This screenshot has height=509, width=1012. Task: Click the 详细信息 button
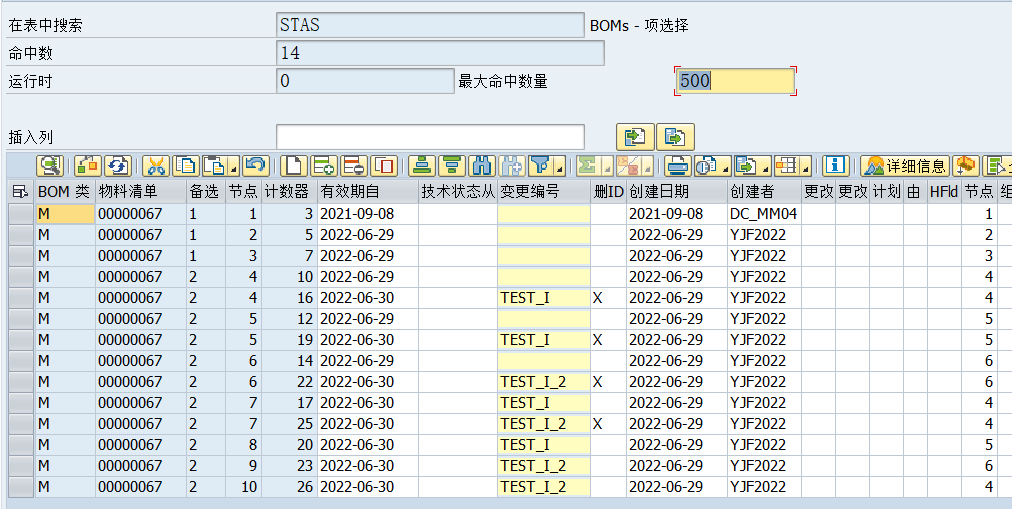[x=905, y=166]
